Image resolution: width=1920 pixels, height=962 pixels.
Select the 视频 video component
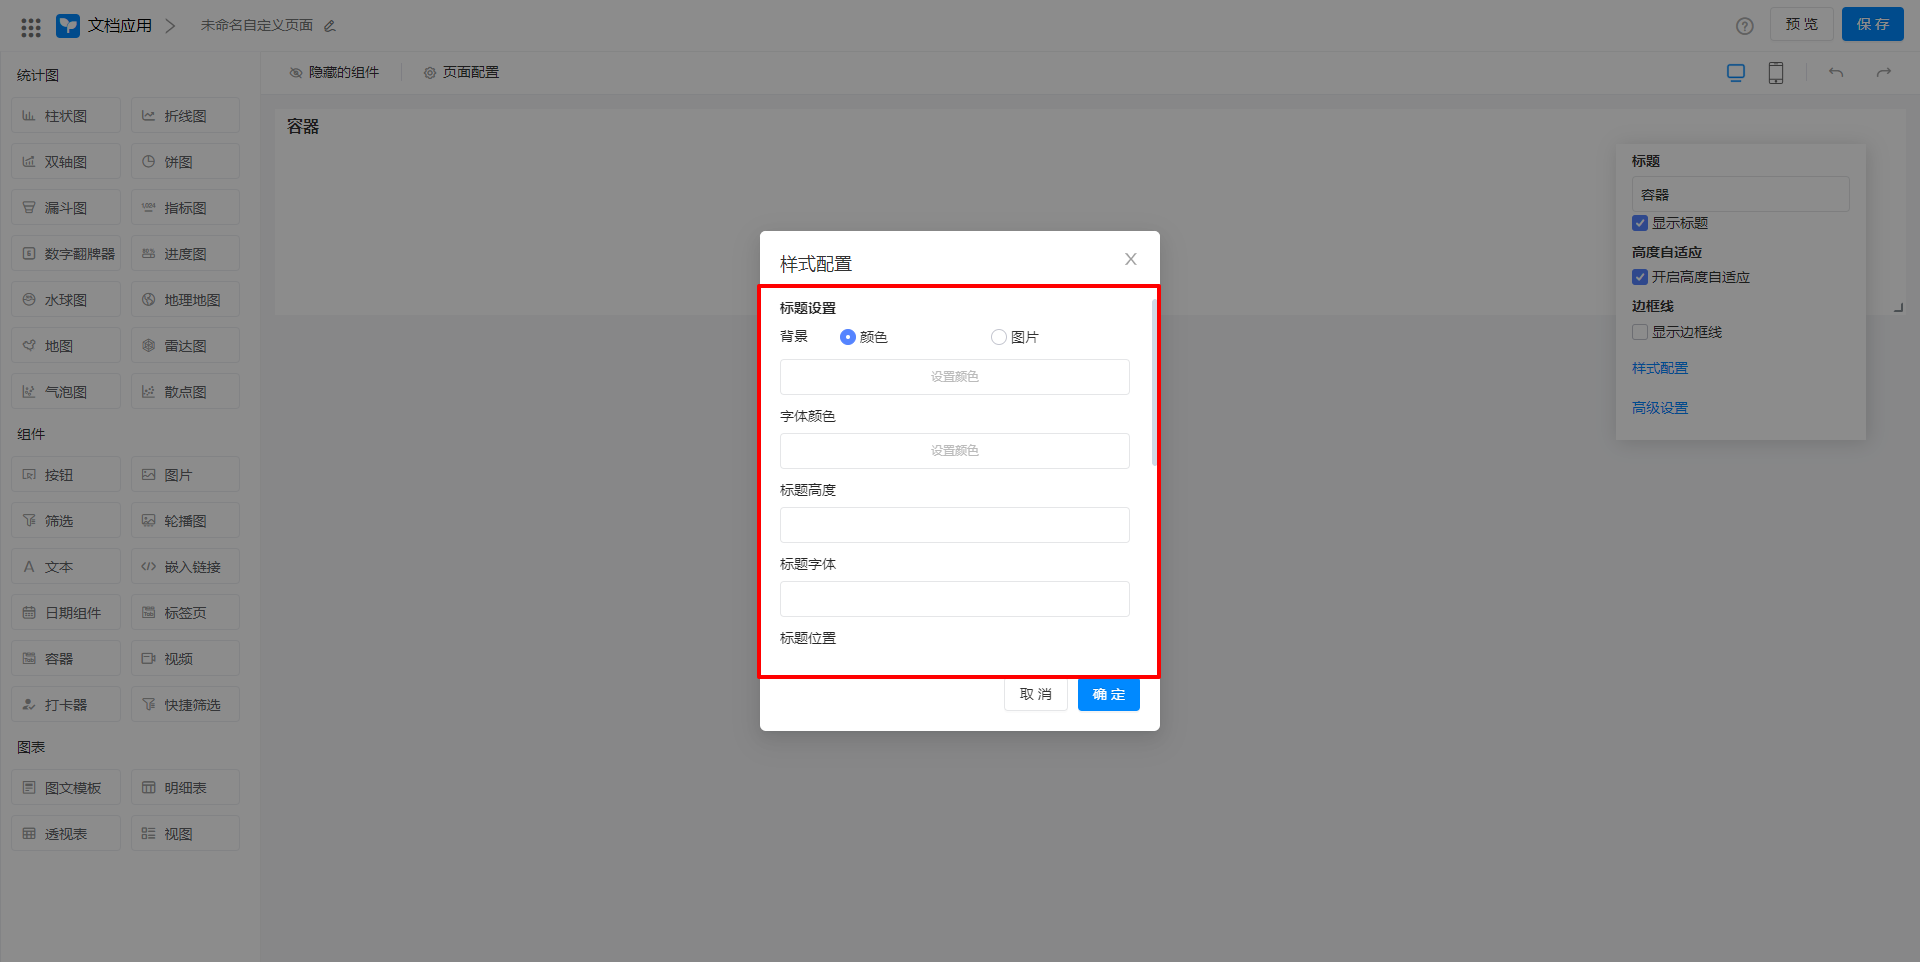(184, 658)
